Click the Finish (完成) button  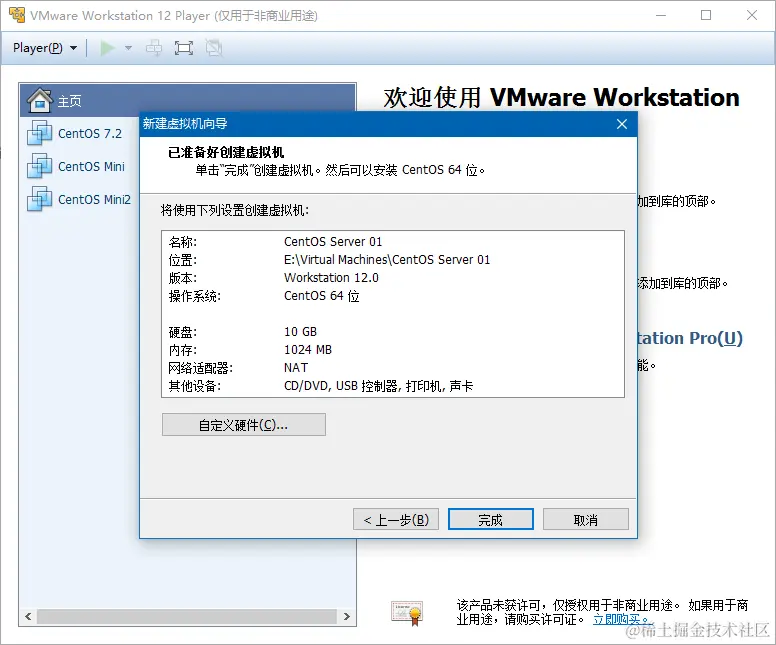point(490,519)
